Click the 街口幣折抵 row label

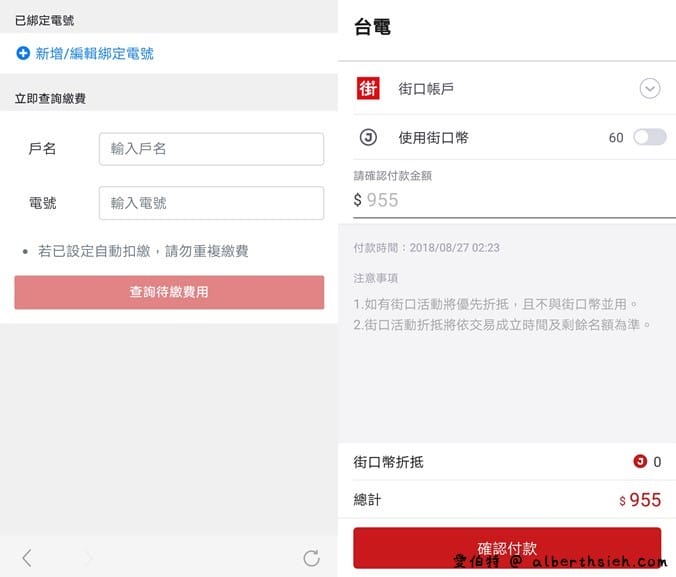click(x=388, y=462)
